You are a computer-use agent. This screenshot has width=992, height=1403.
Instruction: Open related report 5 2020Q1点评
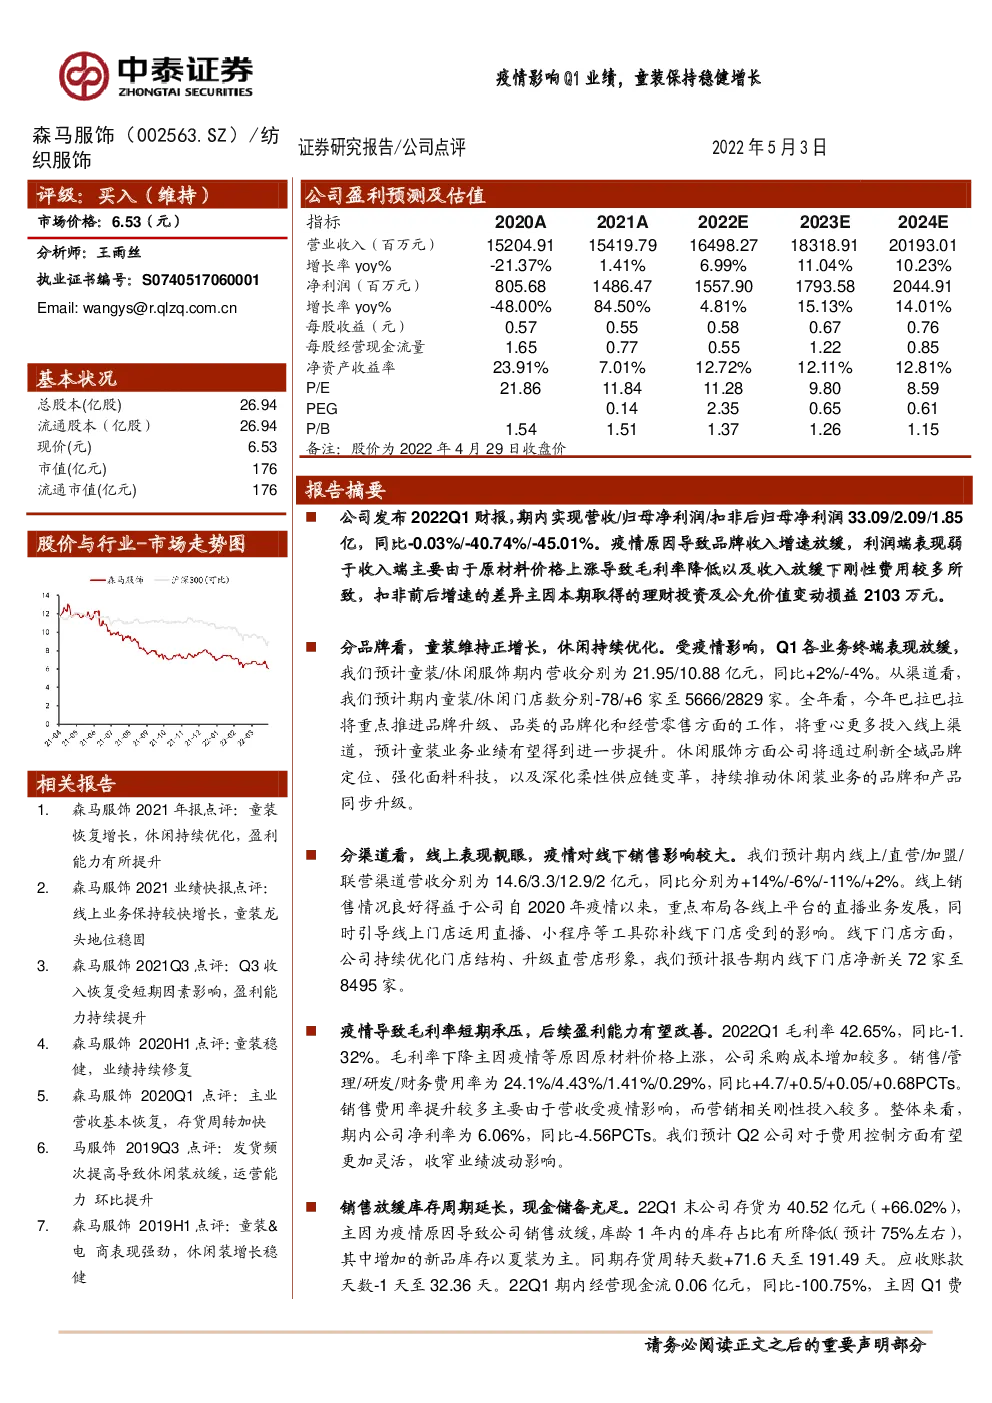[174, 1108]
